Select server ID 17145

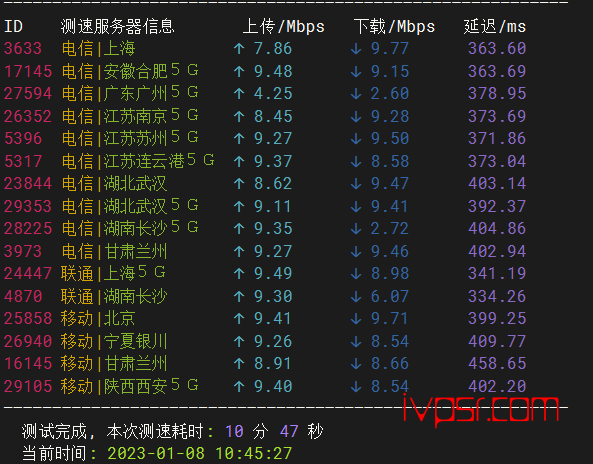pyautogui.click(x=28, y=71)
